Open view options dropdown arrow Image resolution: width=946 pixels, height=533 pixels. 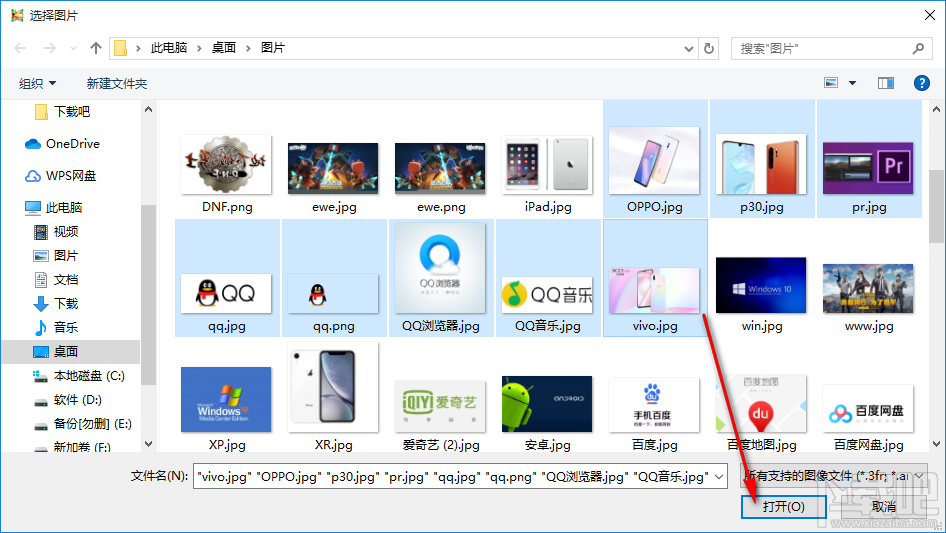[x=852, y=83]
